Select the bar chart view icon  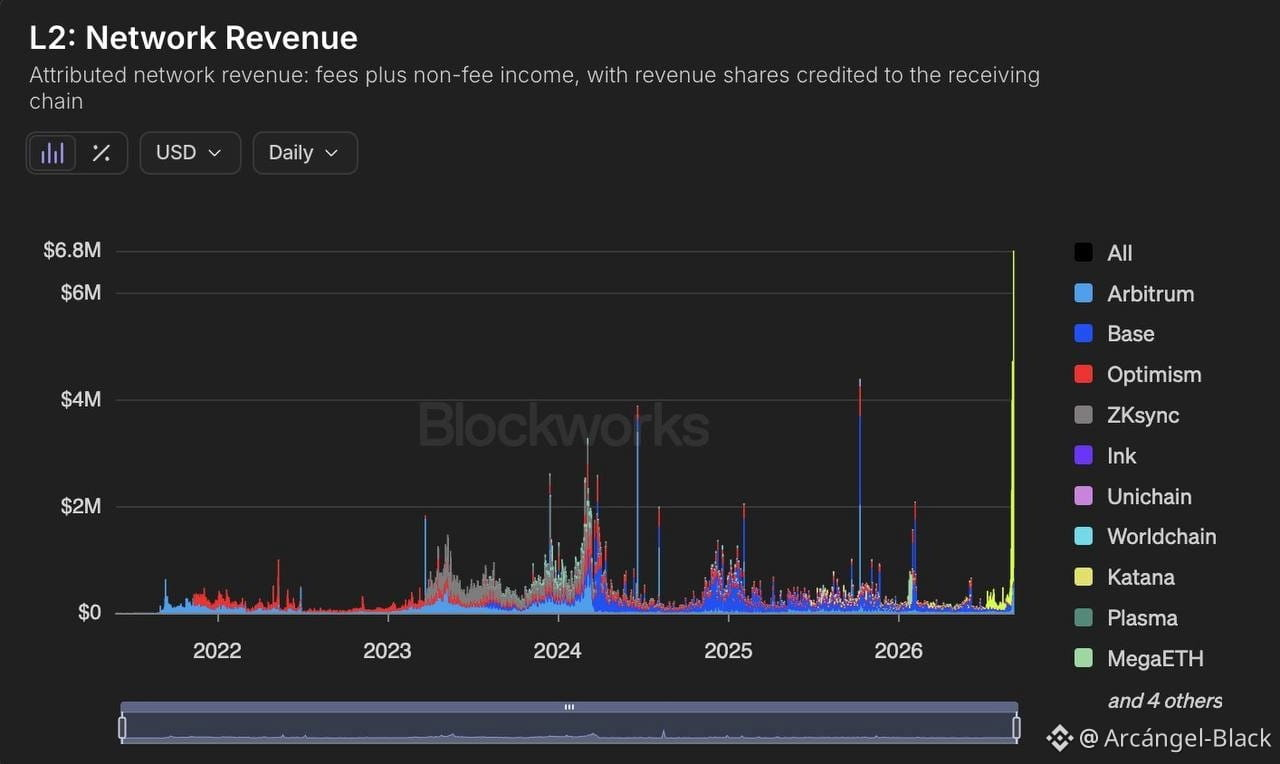[52, 153]
